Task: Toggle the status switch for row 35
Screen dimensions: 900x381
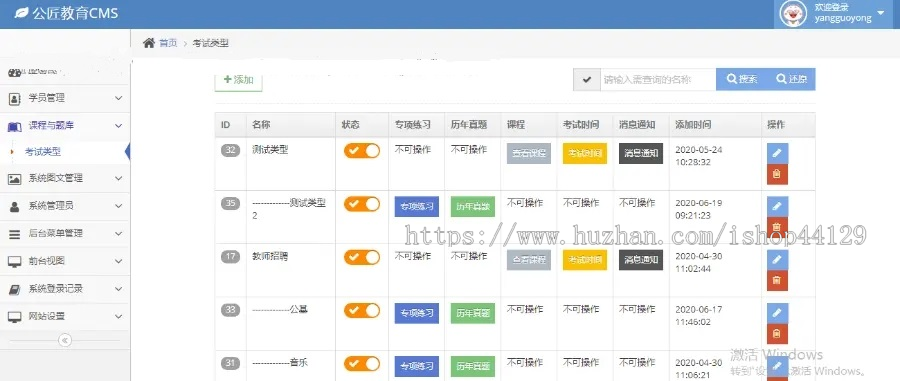Action: coord(362,204)
